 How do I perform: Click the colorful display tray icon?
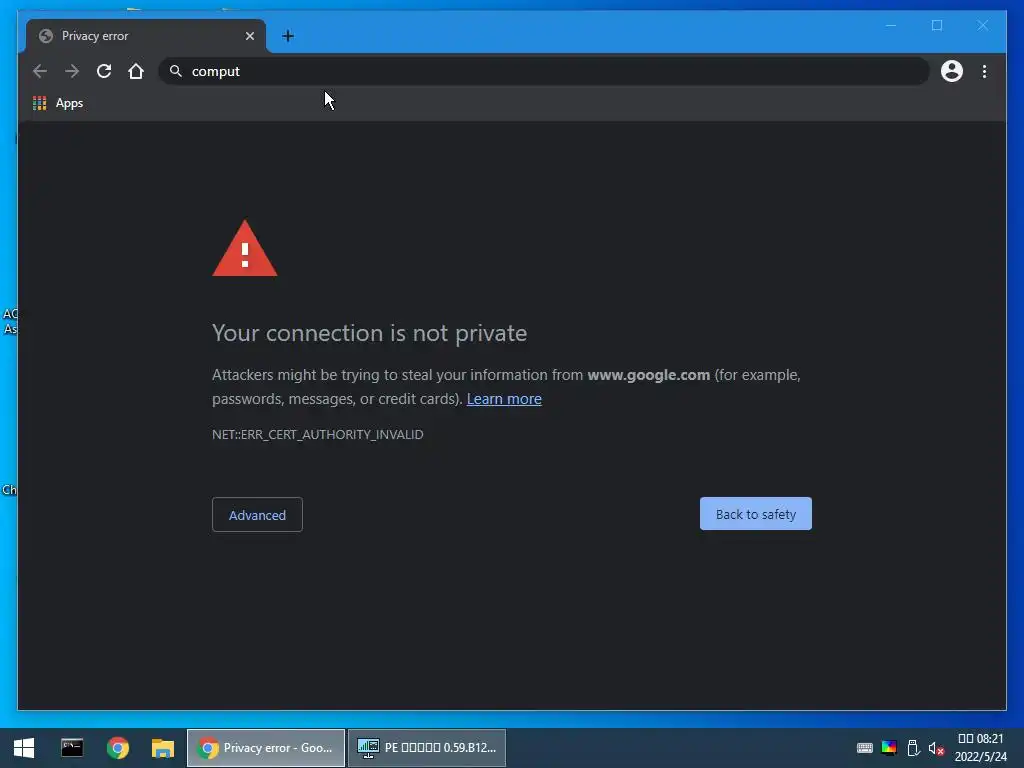pos(889,748)
